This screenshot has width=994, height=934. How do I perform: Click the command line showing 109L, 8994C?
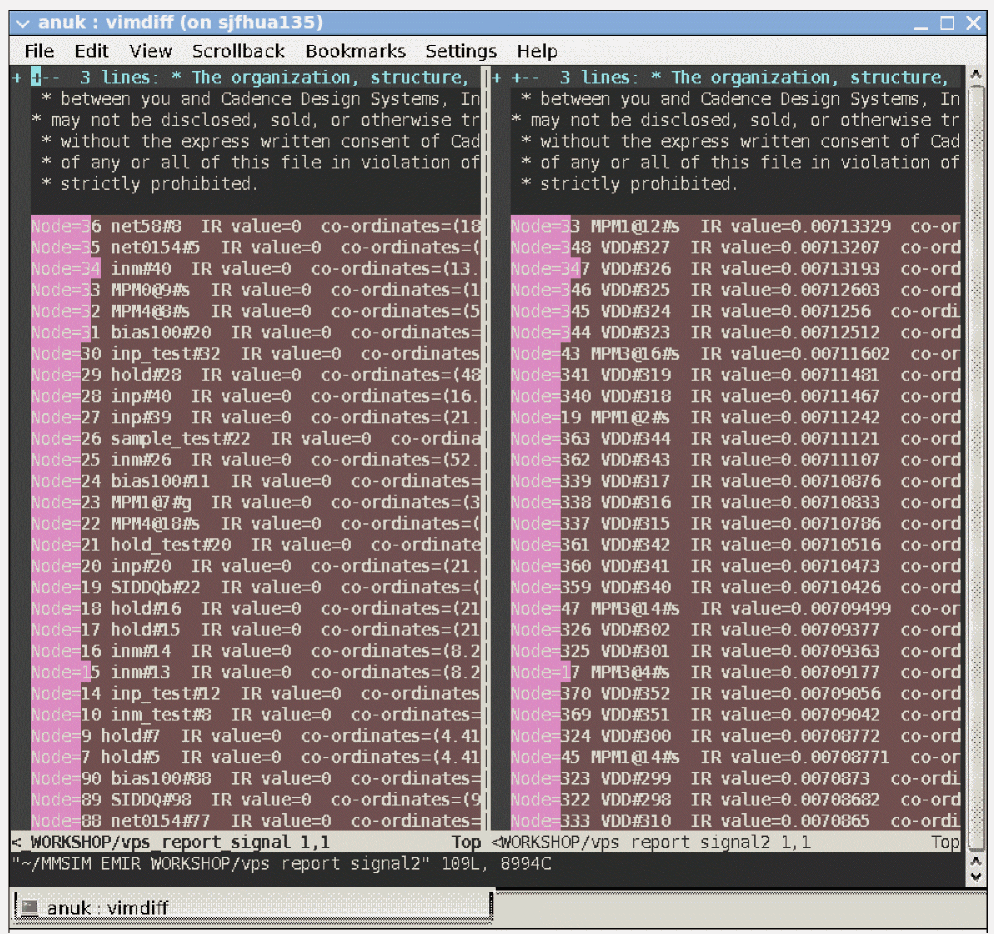(x=281, y=864)
